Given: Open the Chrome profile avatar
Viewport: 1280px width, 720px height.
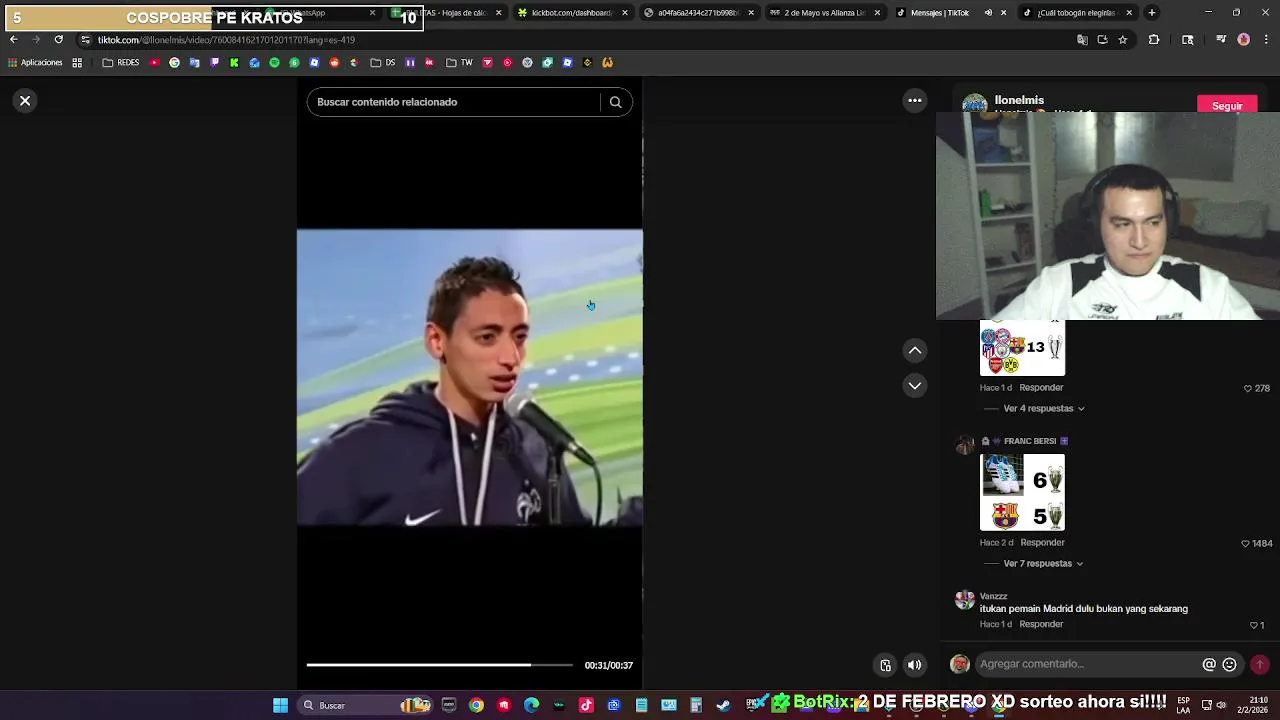Looking at the screenshot, I should click(1243, 40).
